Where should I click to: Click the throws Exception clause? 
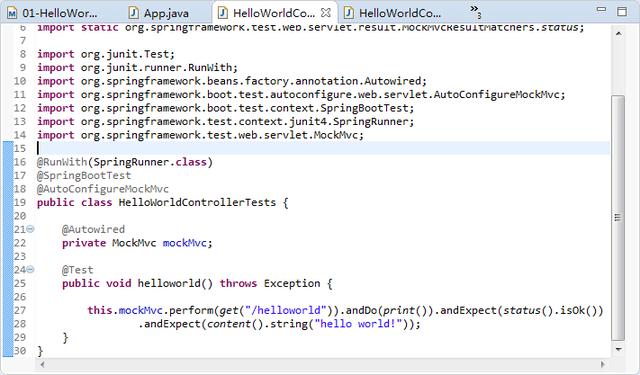(x=270, y=283)
